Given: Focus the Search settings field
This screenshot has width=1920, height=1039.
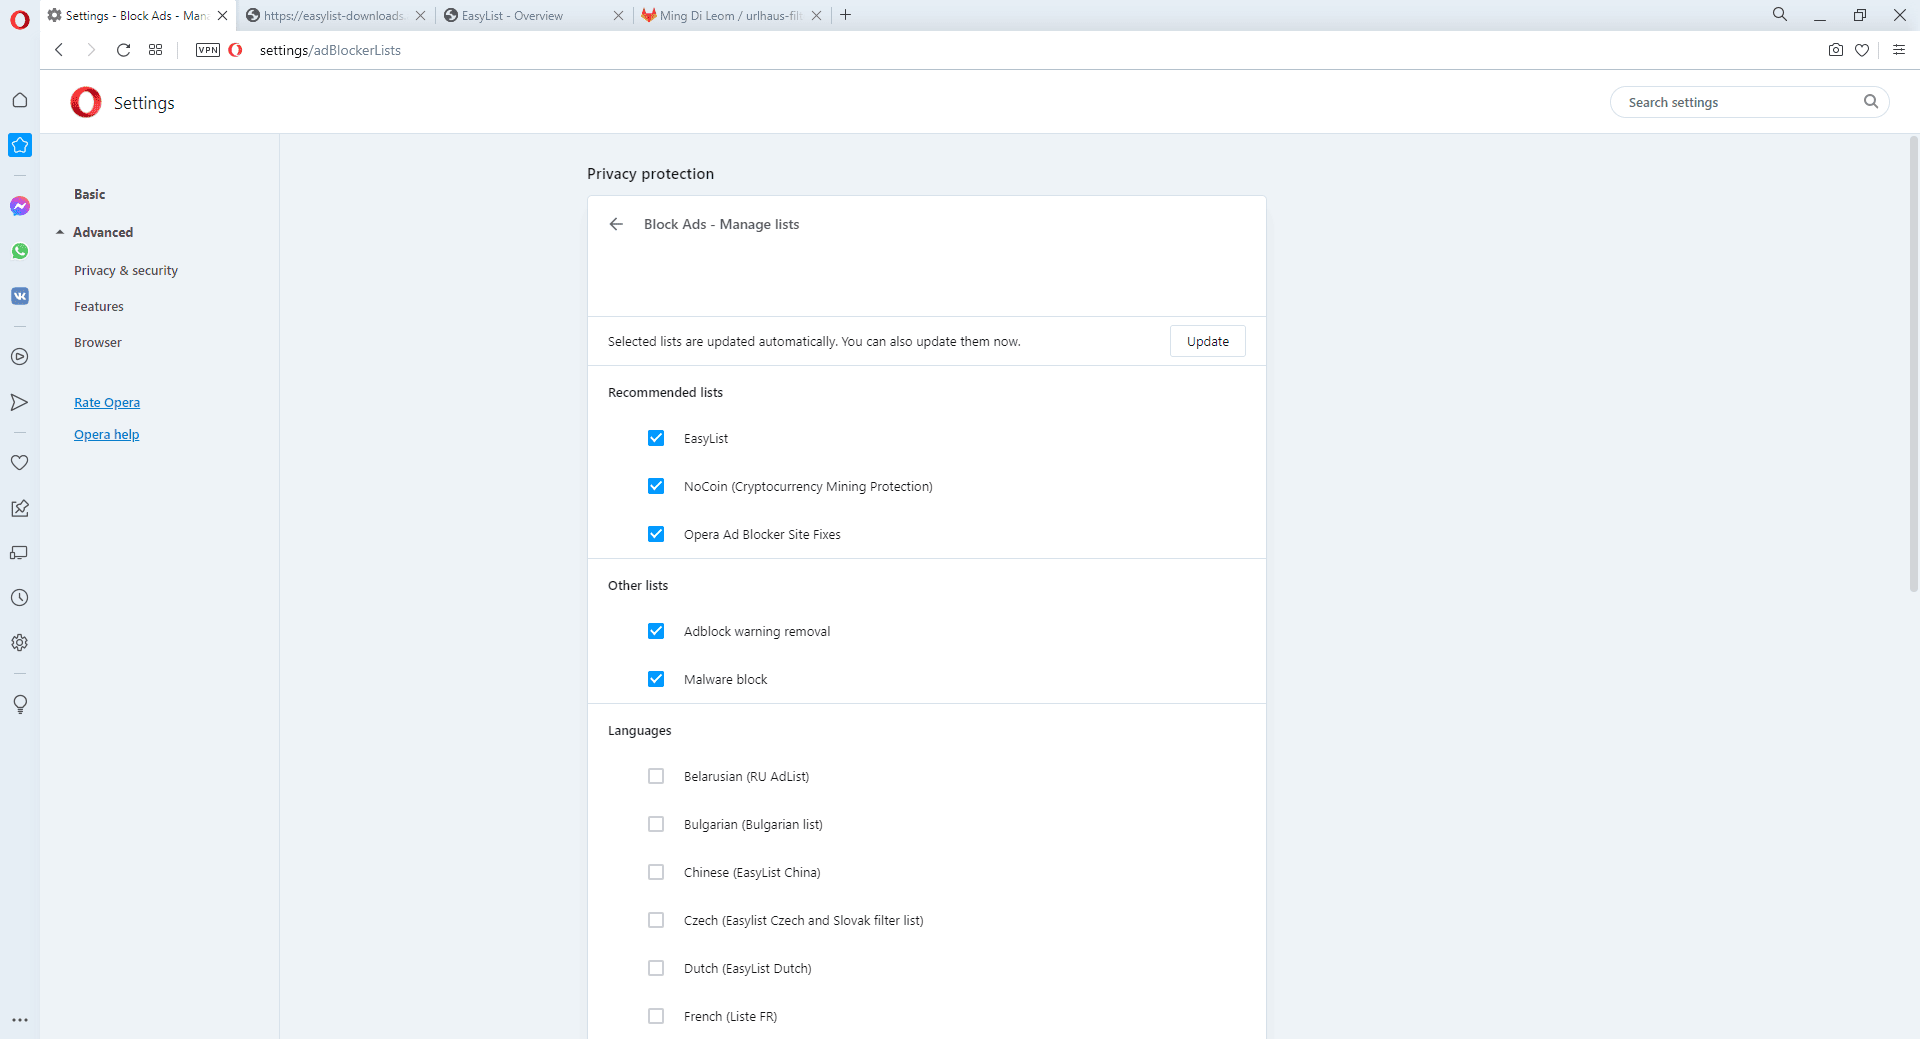Looking at the screenshot, I should click(1749, 102).
